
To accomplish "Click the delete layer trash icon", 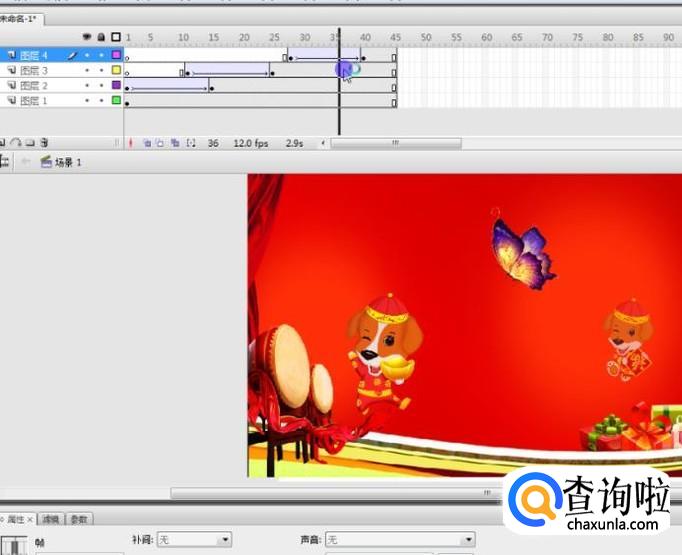I will pyautogui.click(x=44, y=143).
